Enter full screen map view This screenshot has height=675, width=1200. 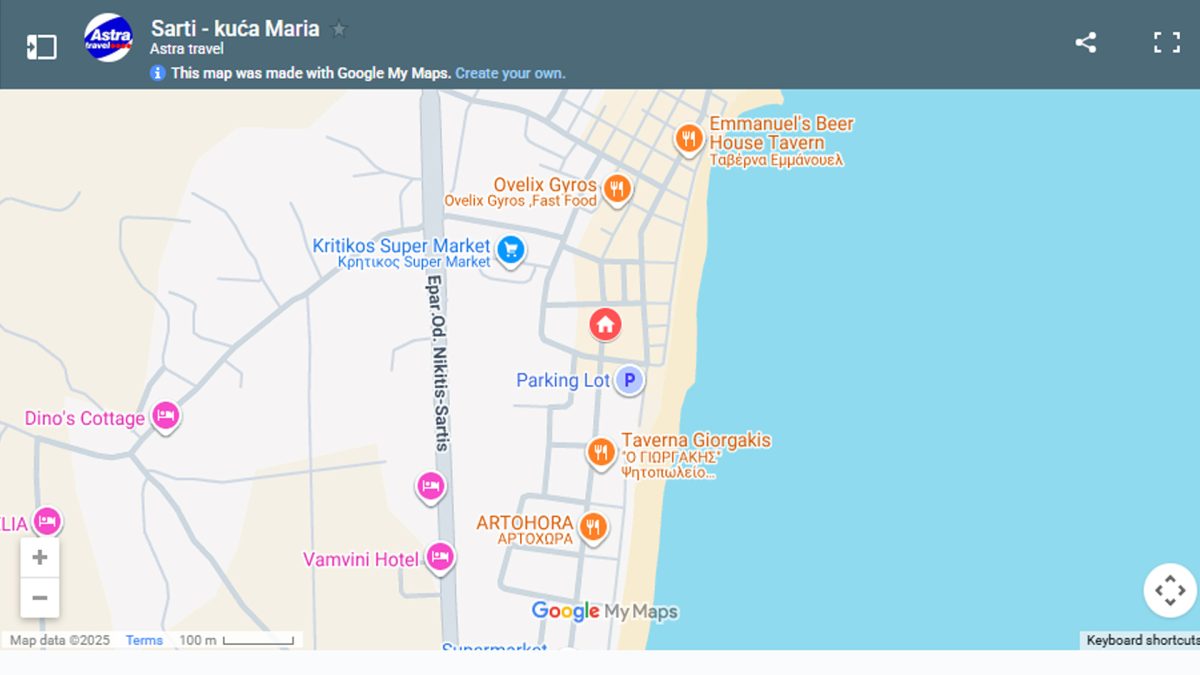coord(1166,42)
